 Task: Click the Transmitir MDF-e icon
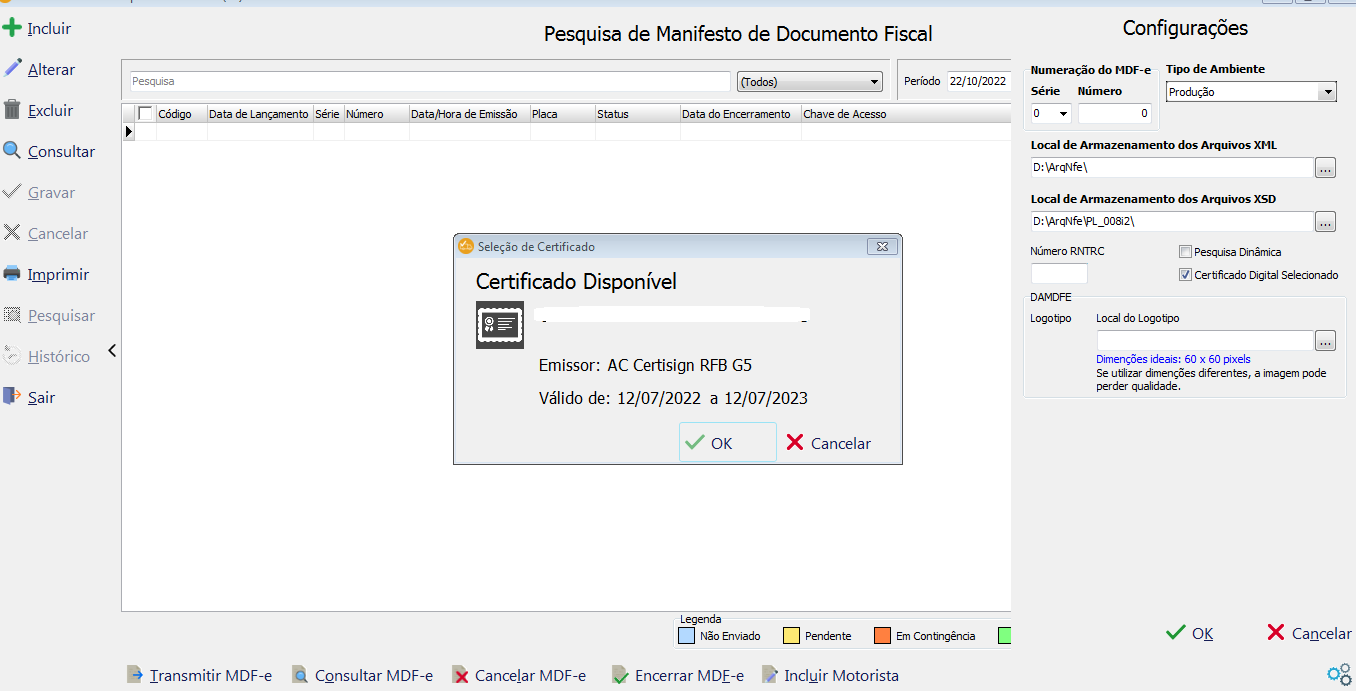[135, 675]
